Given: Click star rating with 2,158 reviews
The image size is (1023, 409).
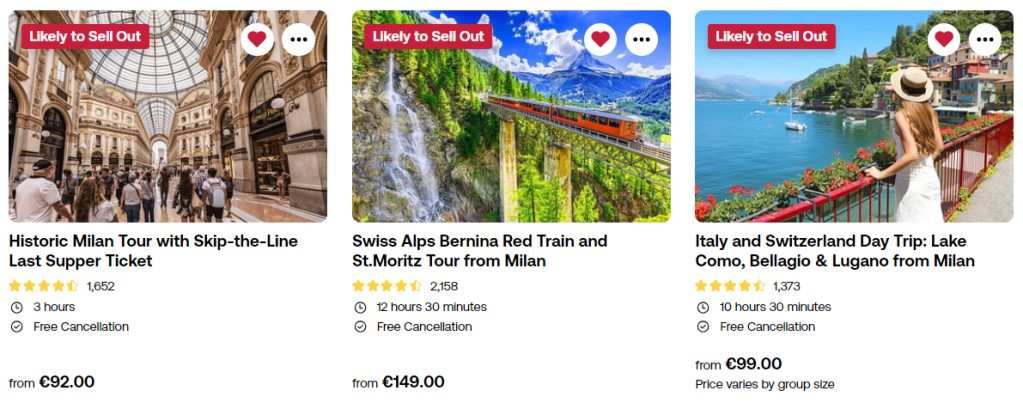Looking at the screenshot, I should 387,286.
